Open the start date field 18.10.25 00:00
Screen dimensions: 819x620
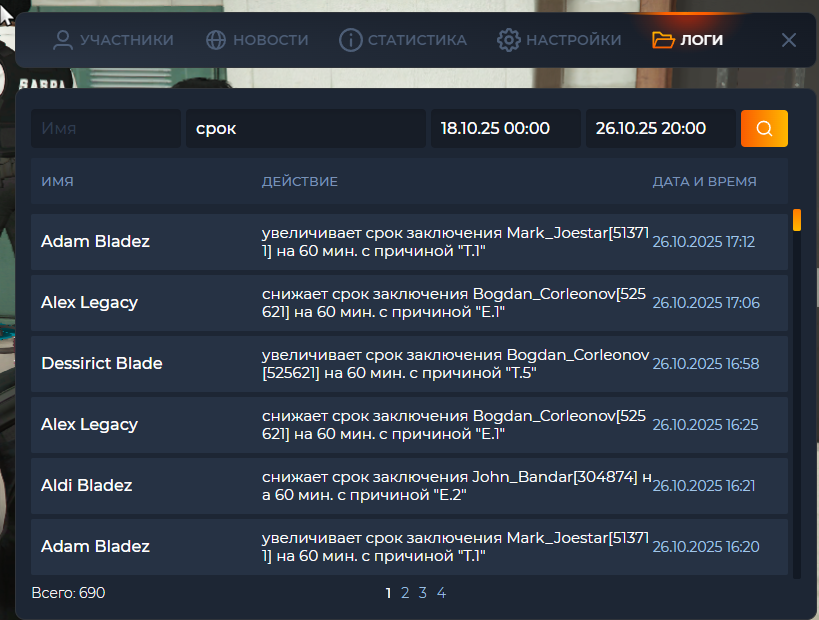point(505,128)
